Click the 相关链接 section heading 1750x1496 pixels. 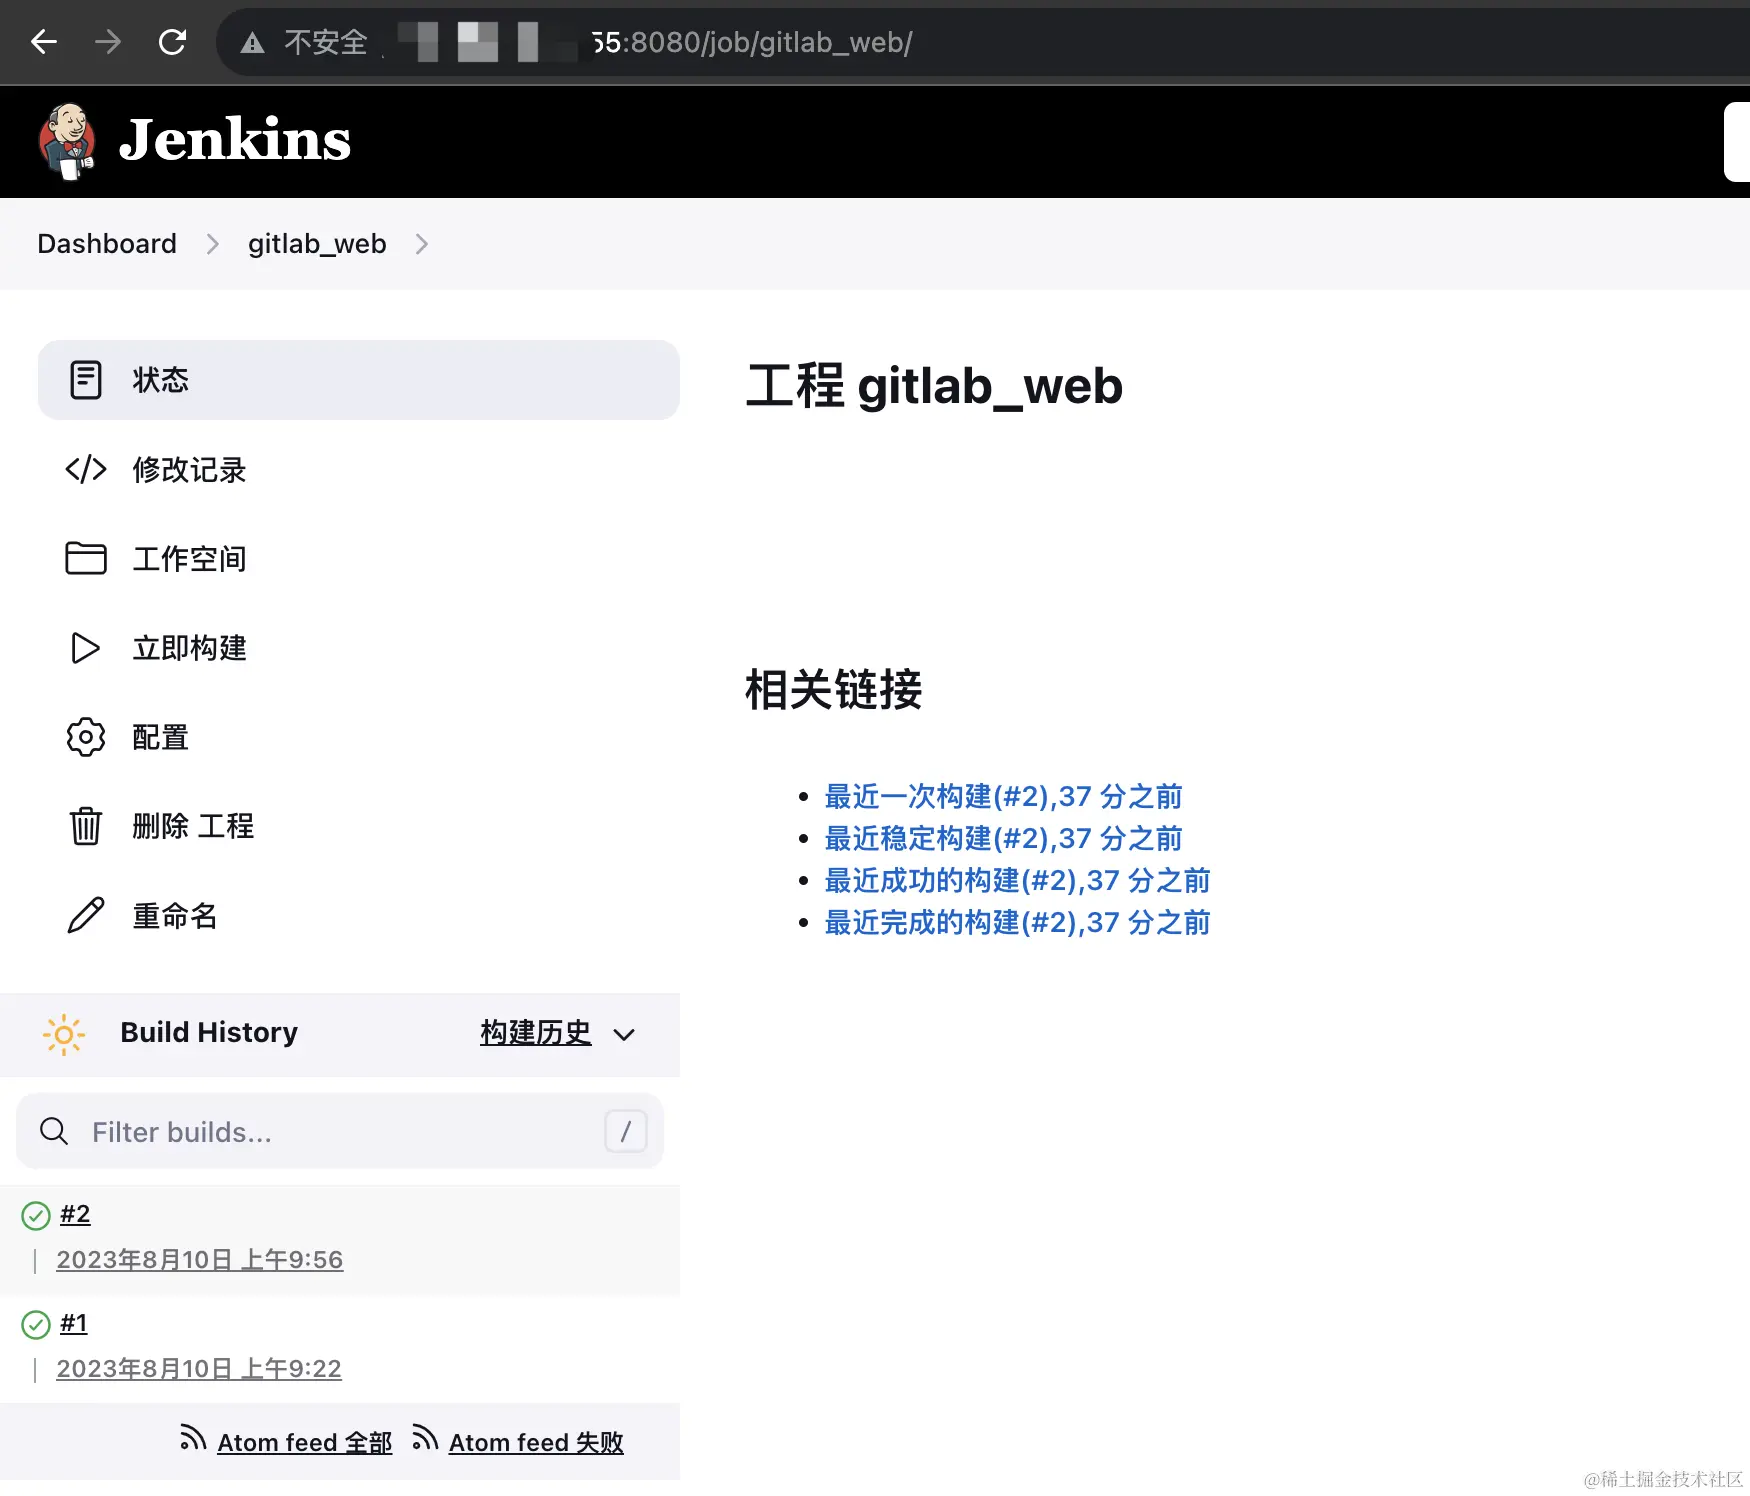pos(834,690)
